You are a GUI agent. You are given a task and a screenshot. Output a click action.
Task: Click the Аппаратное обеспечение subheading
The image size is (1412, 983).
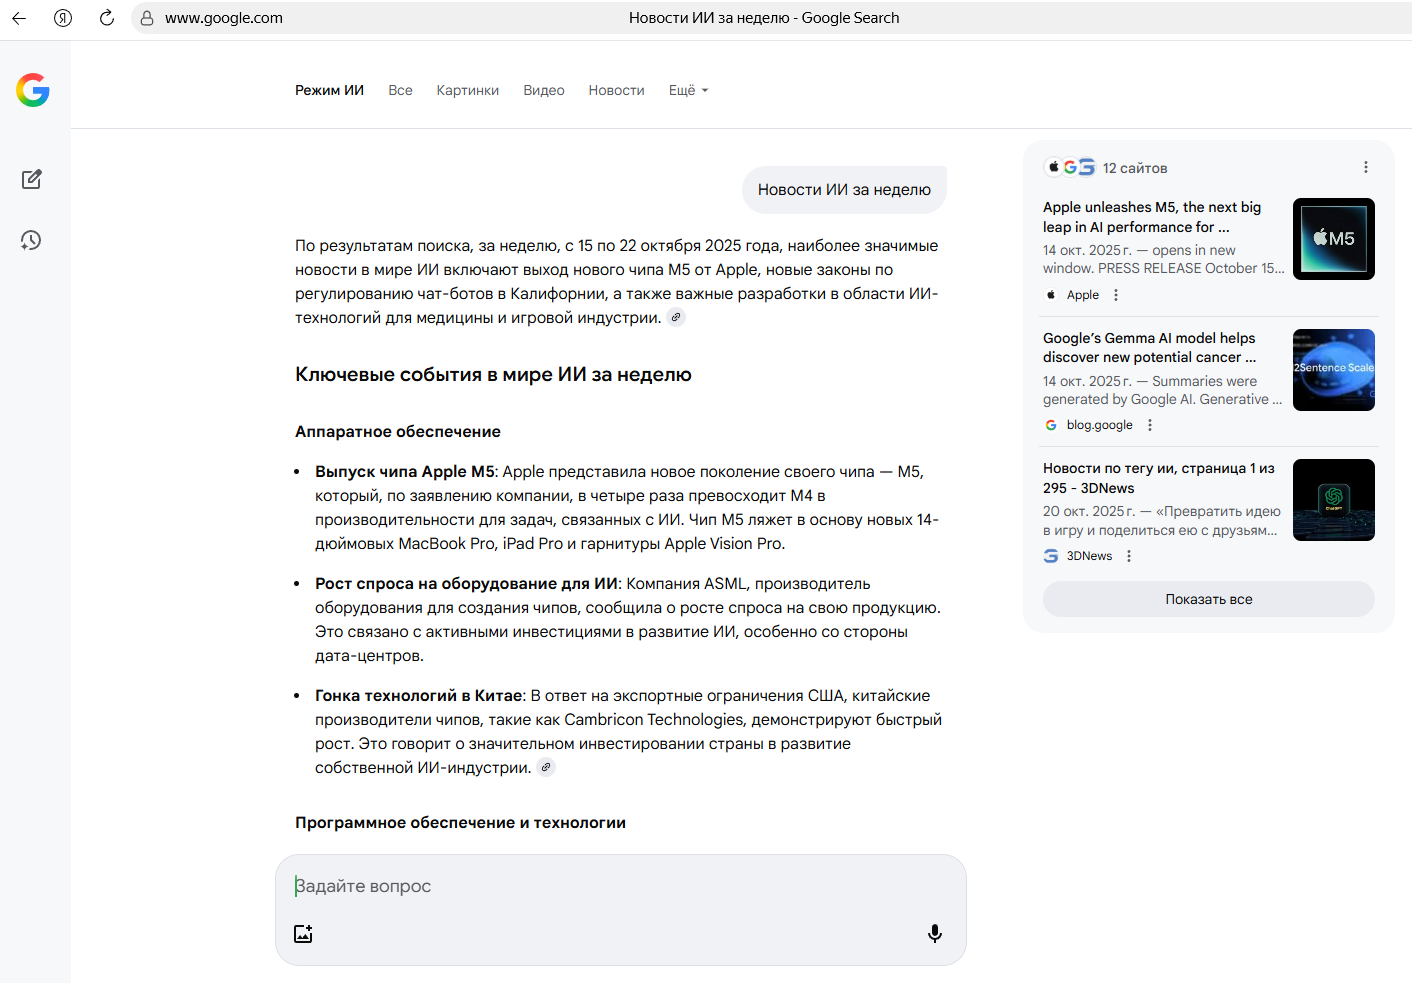click(398, 432)
